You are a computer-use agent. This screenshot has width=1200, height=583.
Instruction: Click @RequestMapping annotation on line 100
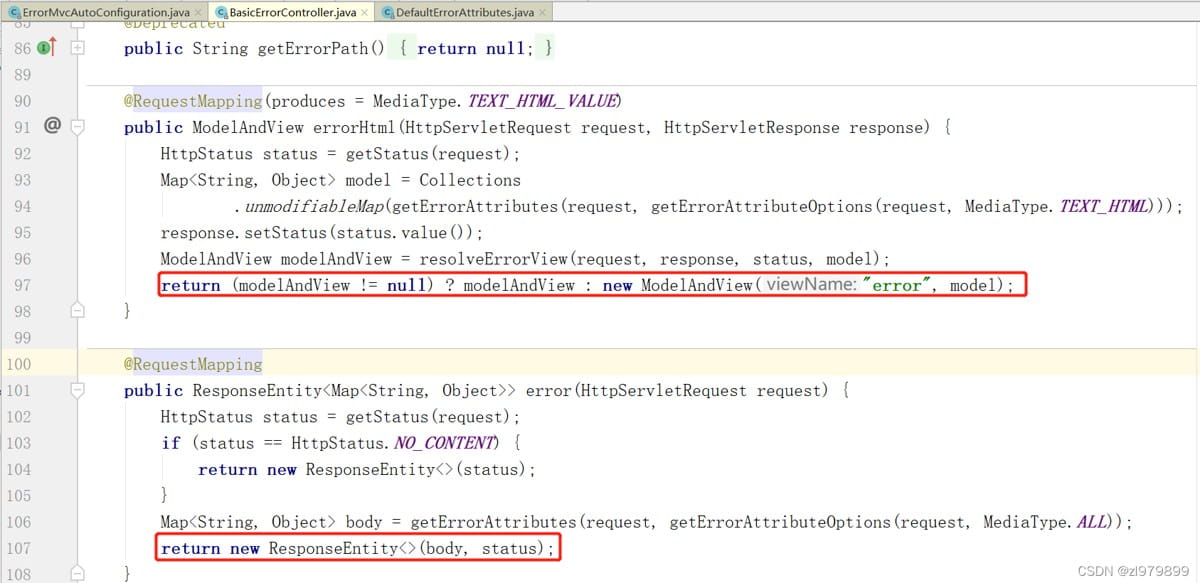pyautogui.click(x=192, y=364)
